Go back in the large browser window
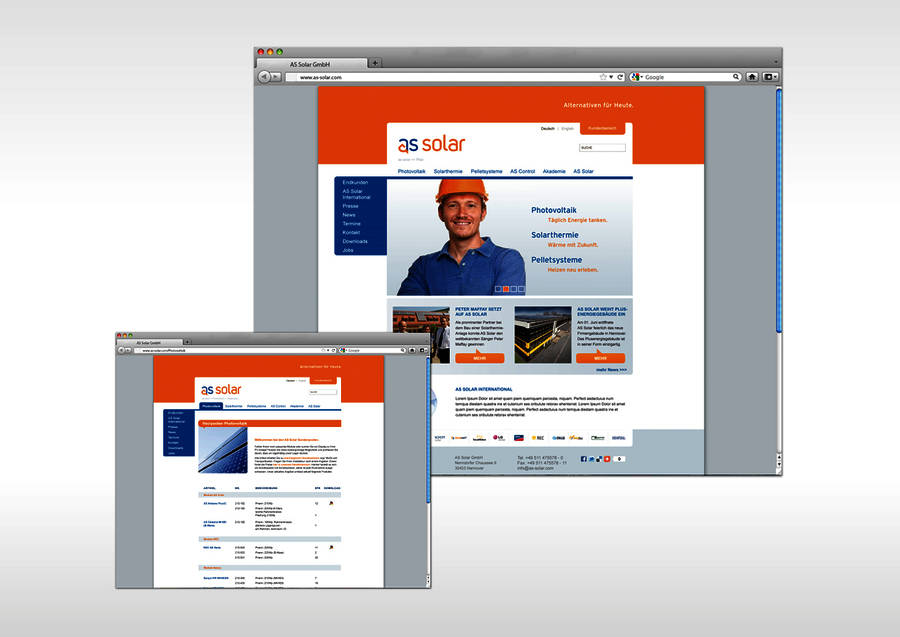 click(264, 76)
